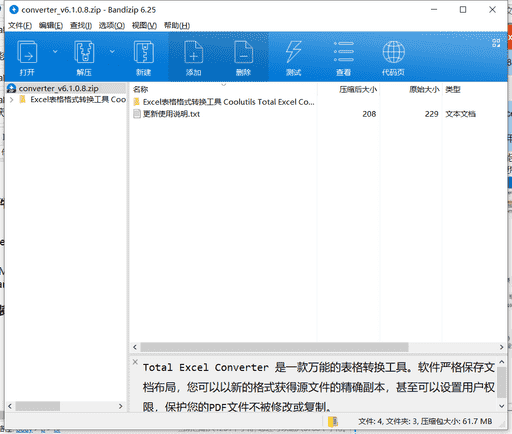Screen dimensions: 512x434
Task: Open the 查找(I) menu
Action: click(81, 25)
